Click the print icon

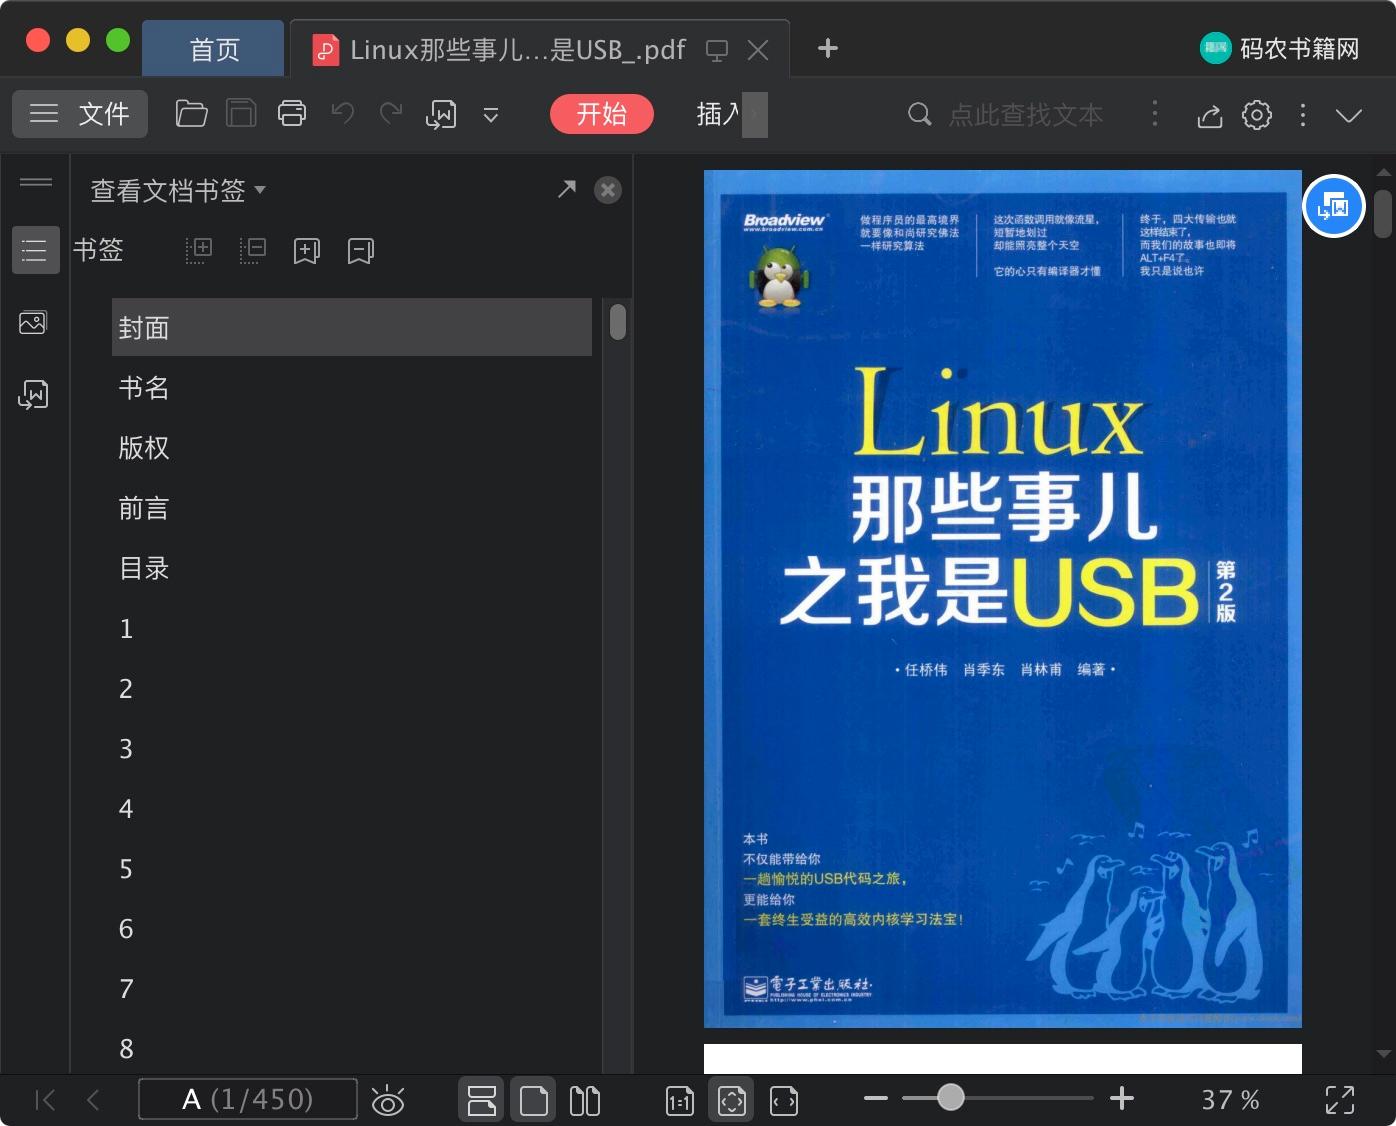pyautogui.click(x=292, y=114)
